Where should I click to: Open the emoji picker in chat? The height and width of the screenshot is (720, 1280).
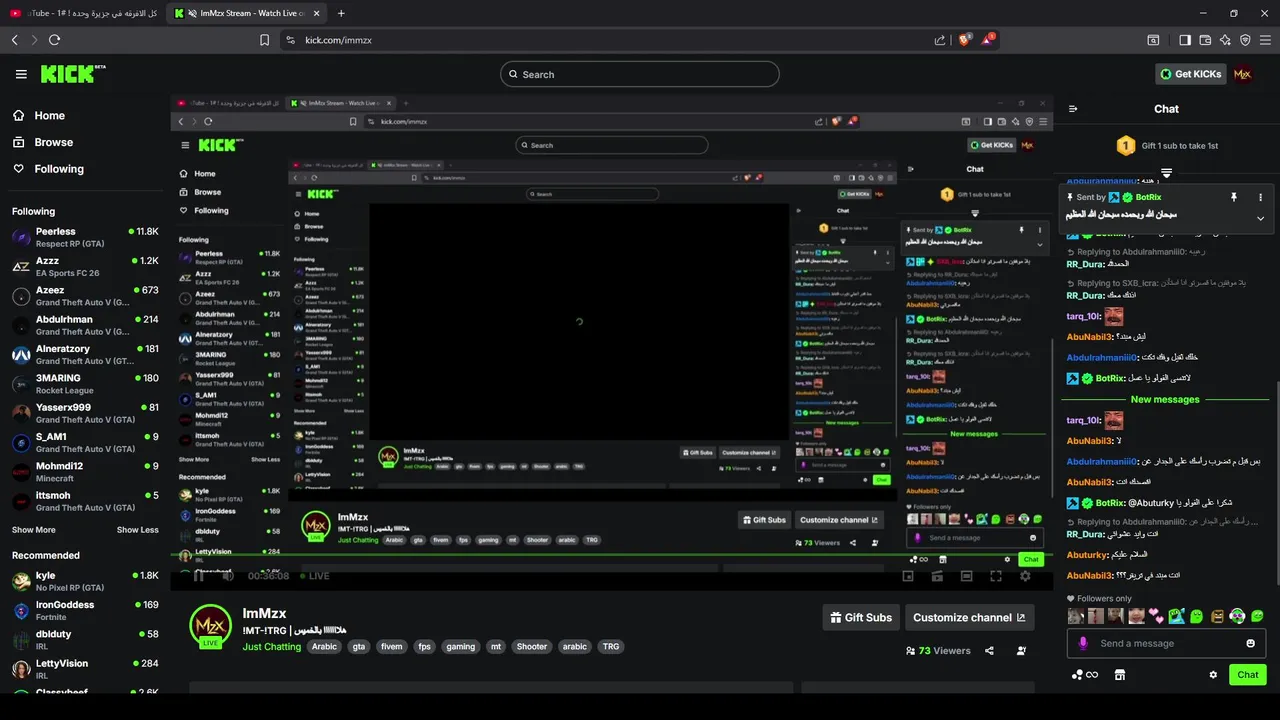point(1250,643)
